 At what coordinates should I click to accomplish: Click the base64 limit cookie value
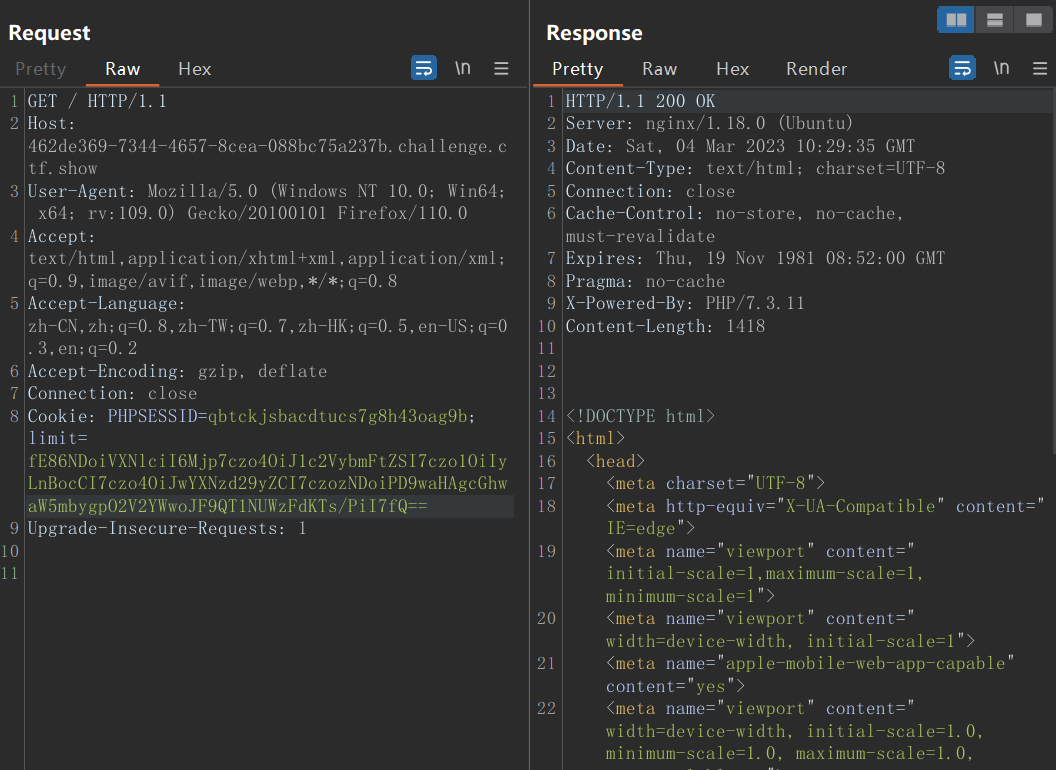click(267, 484)
